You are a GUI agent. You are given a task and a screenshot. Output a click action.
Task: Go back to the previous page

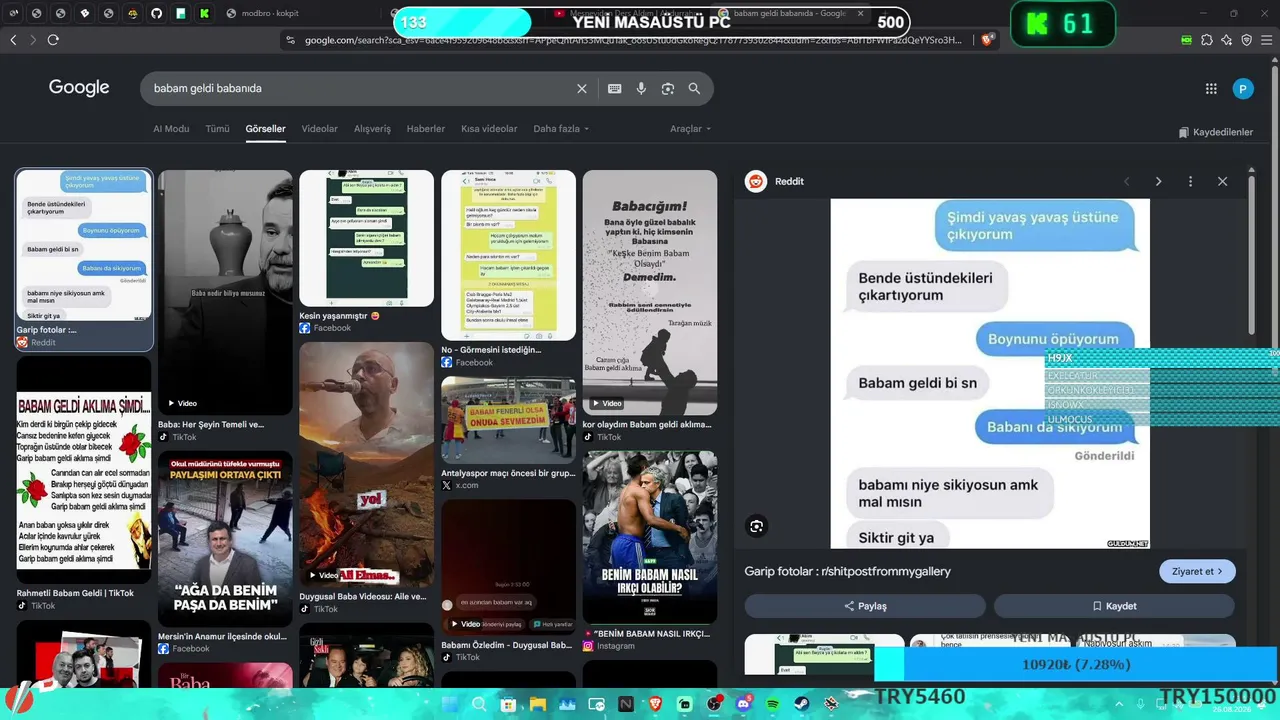[13, 40]
